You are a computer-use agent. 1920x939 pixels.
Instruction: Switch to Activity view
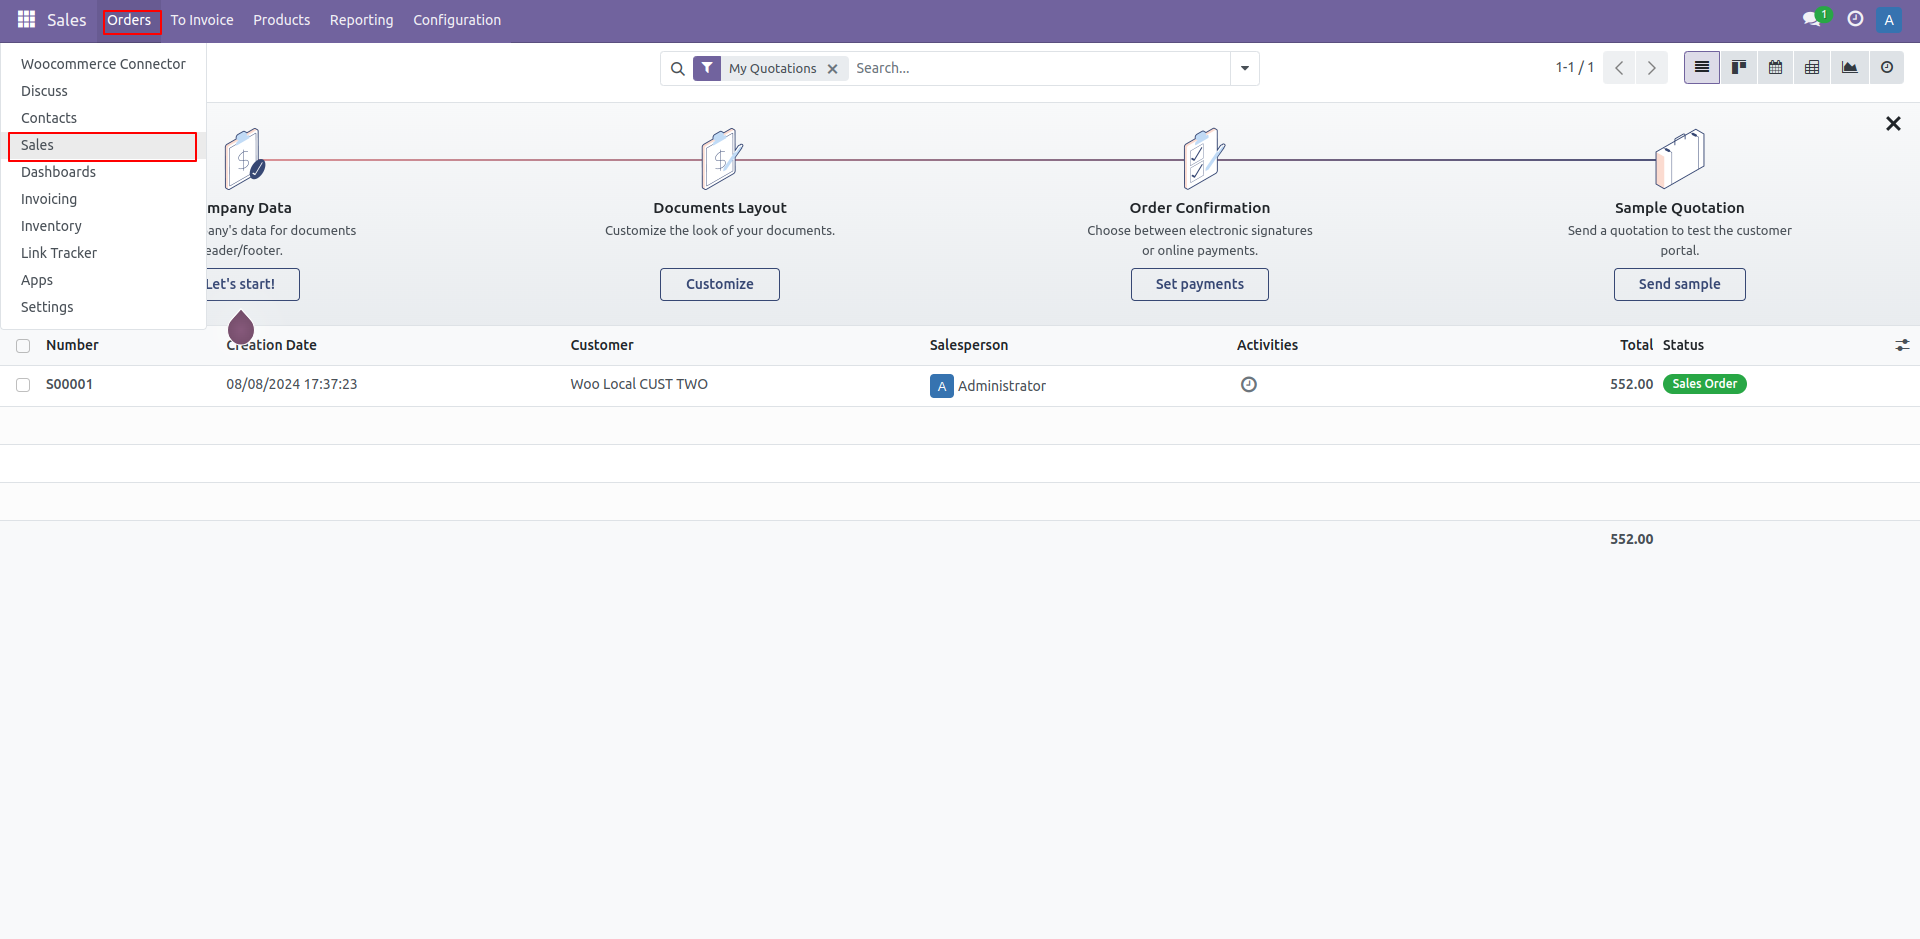click(x=1886, y=68)
